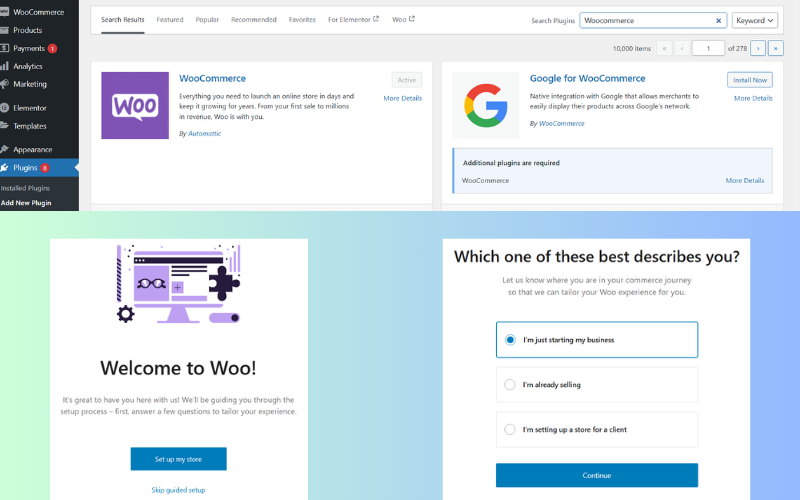The height and width of the screenshot is (500, 800).
Task: Click the Payments menu icon
Action: [4, 48]
